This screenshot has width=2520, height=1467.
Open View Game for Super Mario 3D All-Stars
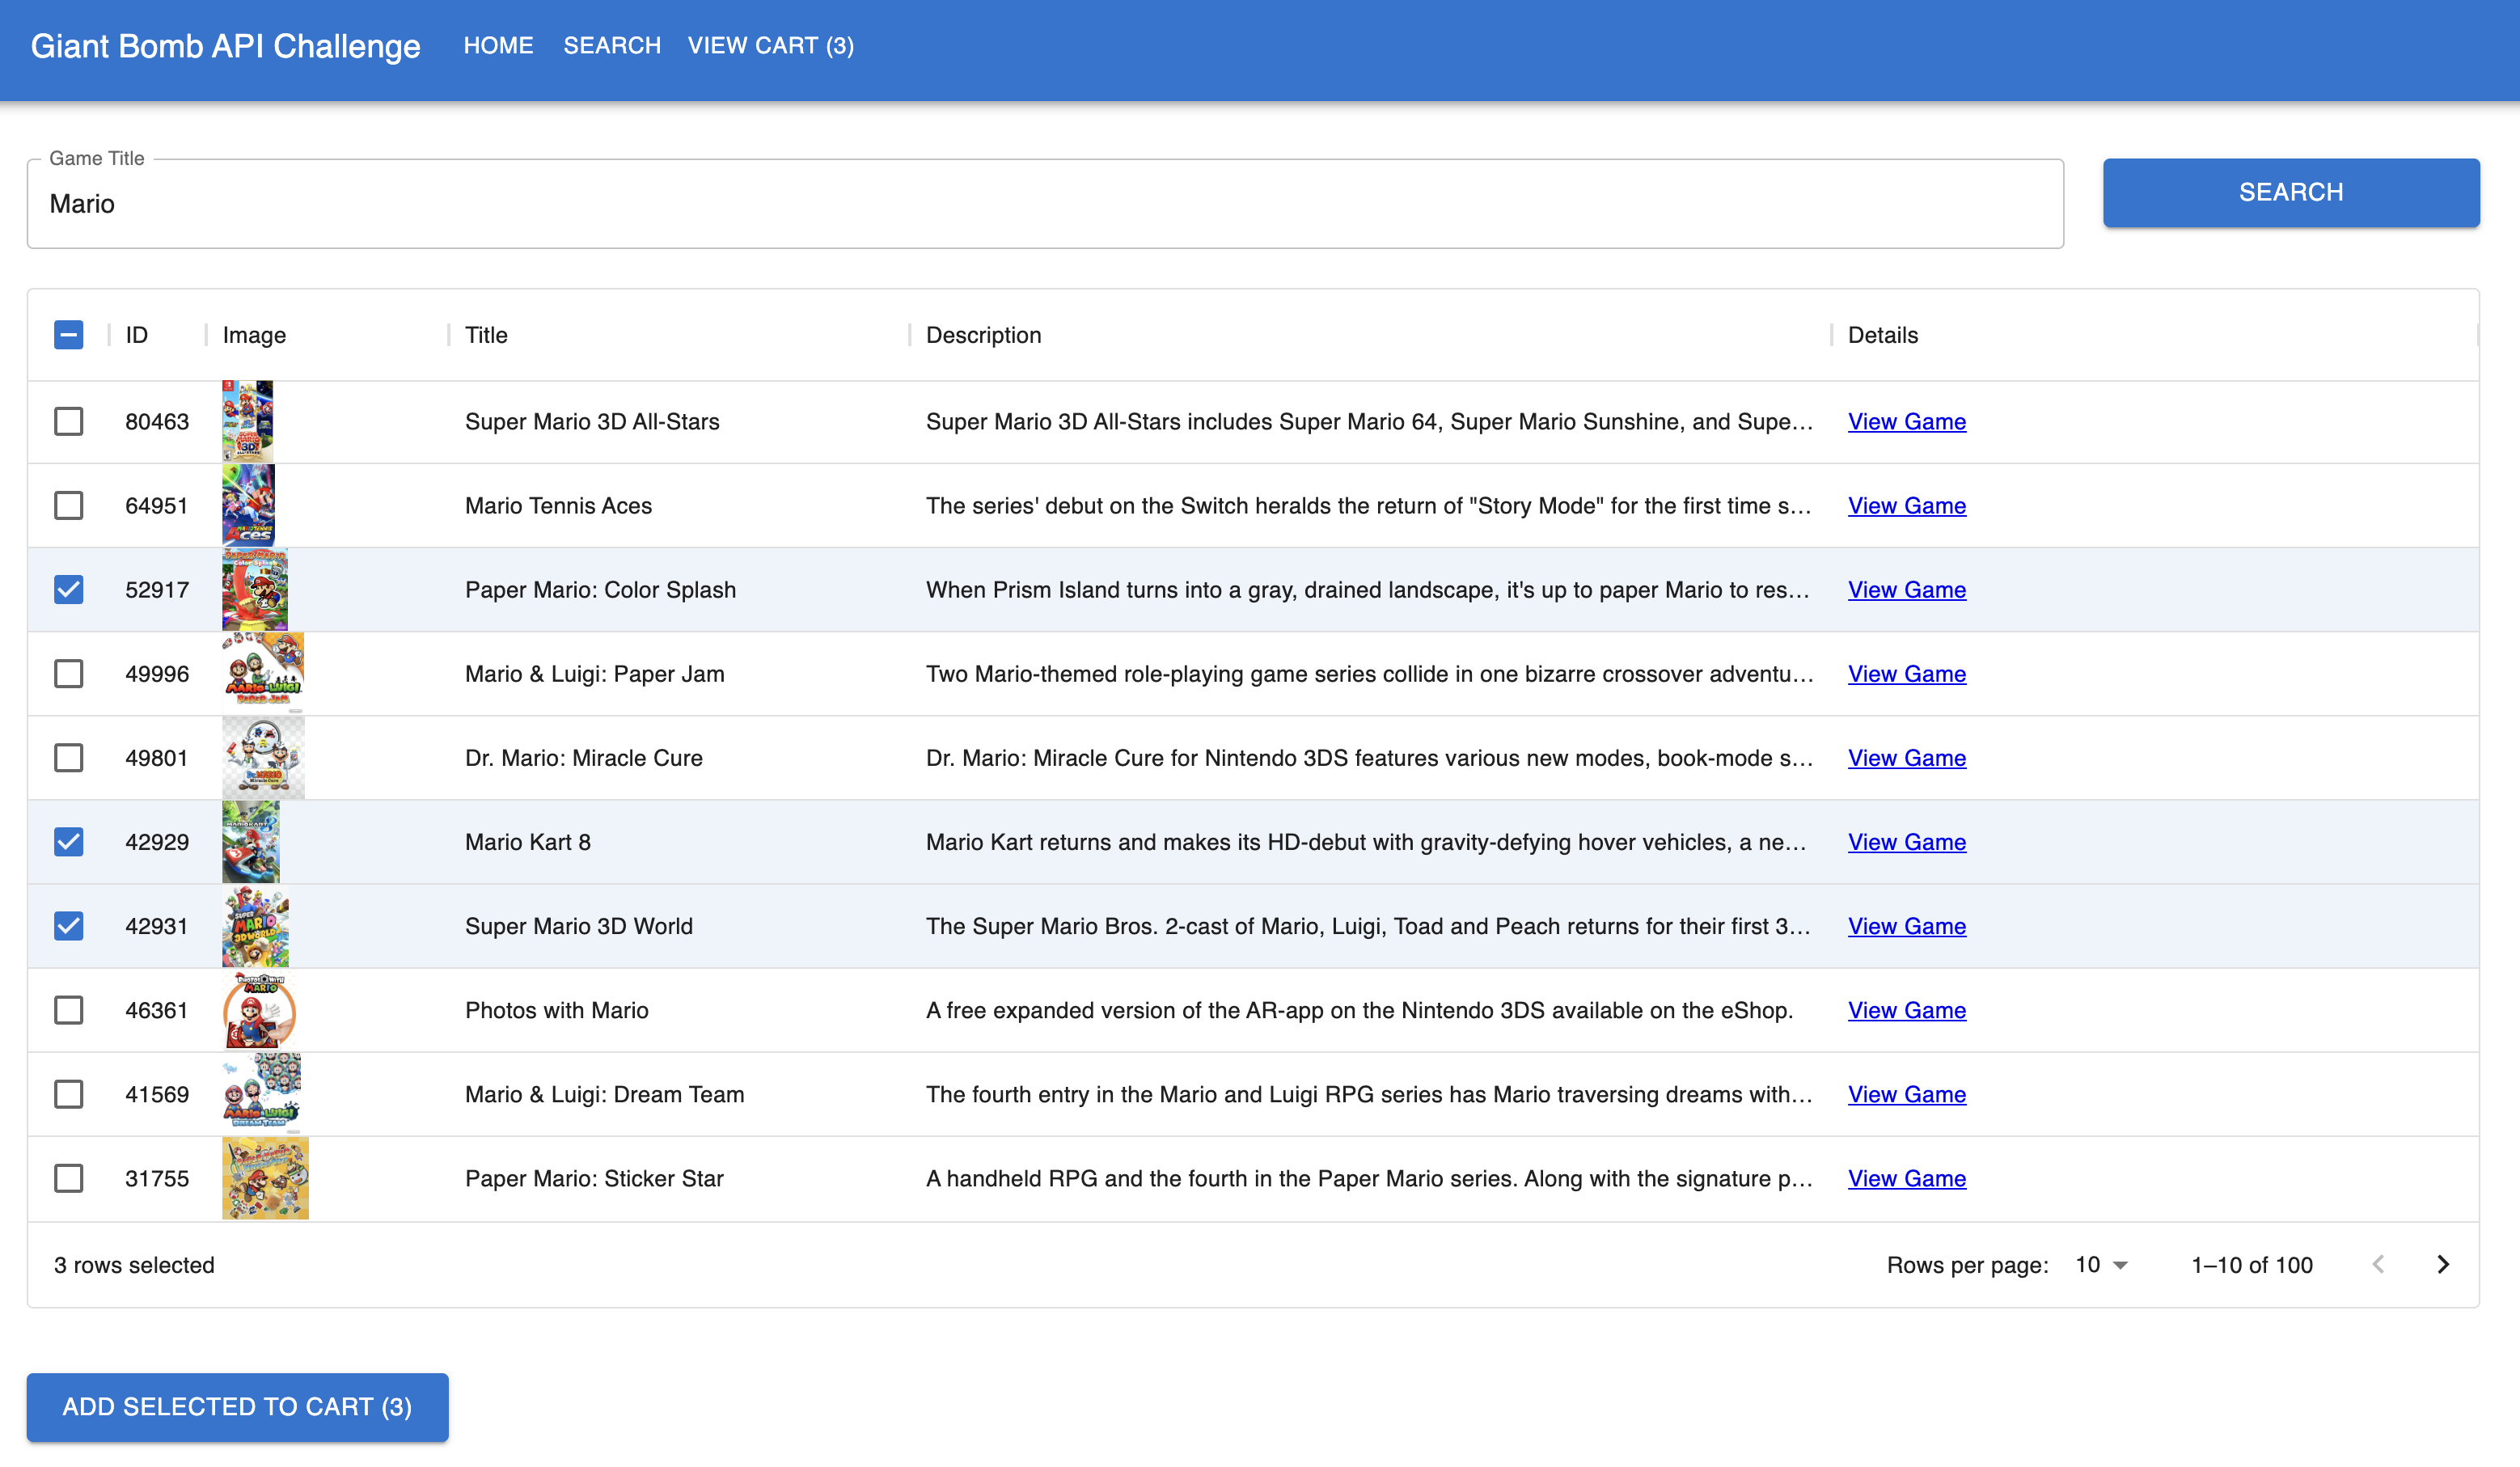coord(1906,421)
